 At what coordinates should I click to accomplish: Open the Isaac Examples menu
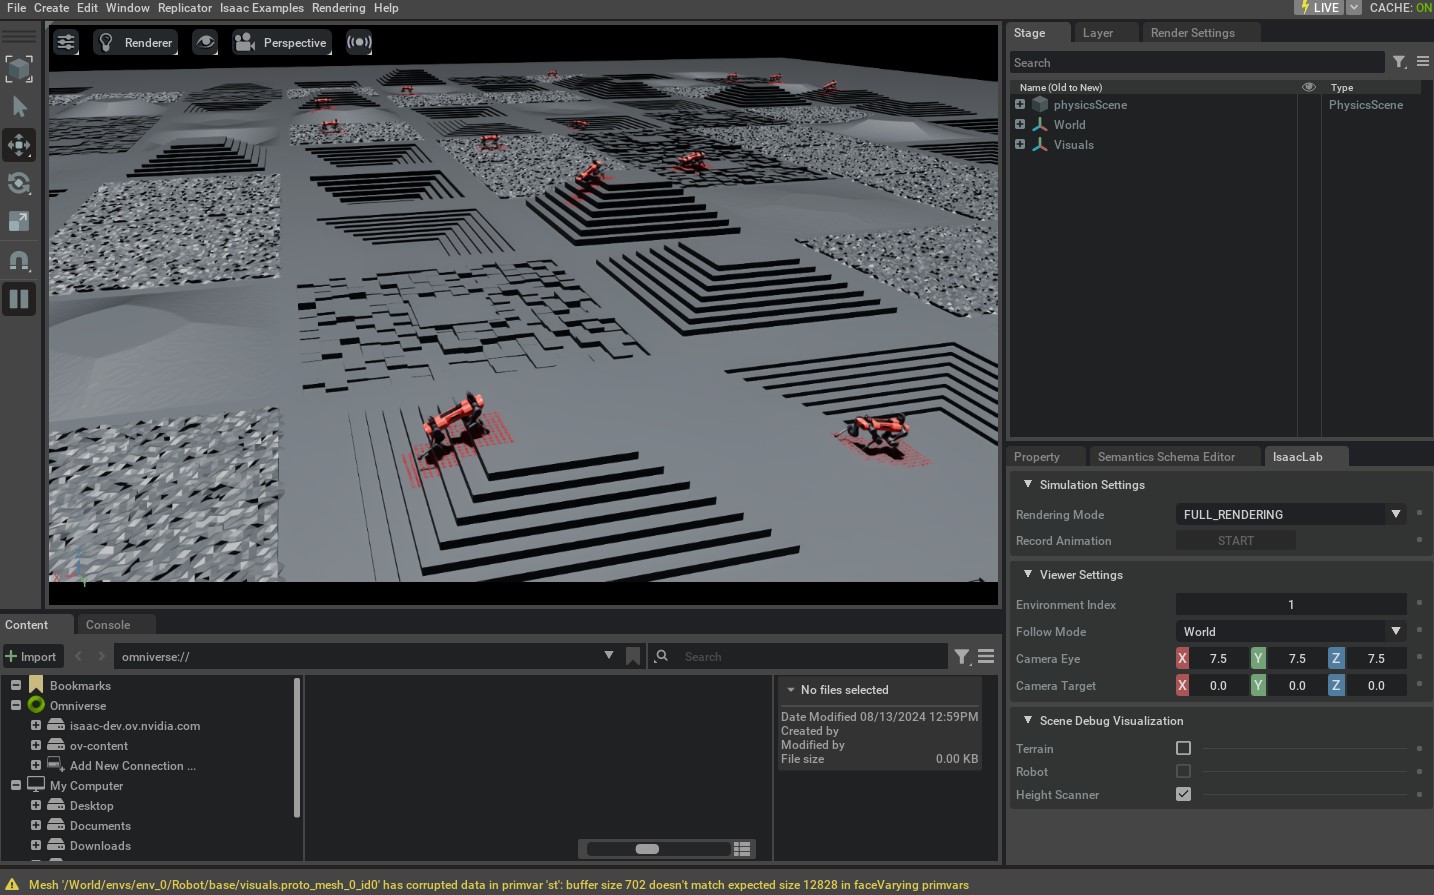click(262, 8)
